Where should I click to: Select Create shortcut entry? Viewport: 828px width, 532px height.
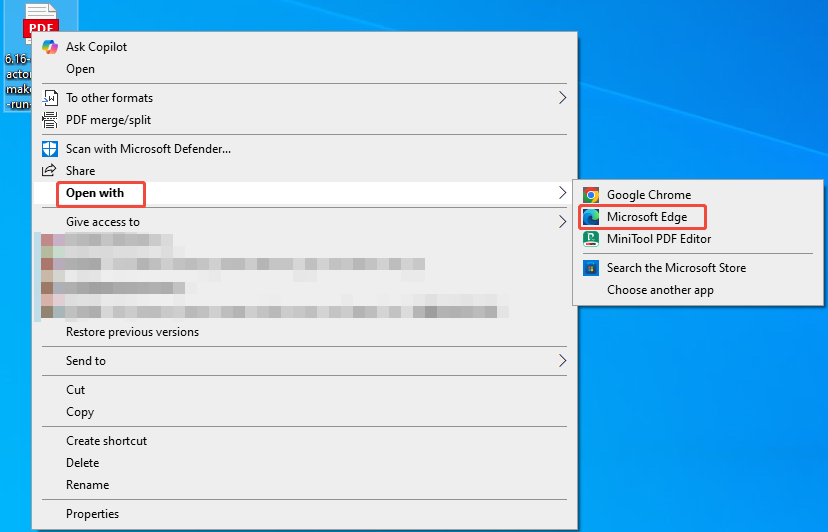coord(304,441)
